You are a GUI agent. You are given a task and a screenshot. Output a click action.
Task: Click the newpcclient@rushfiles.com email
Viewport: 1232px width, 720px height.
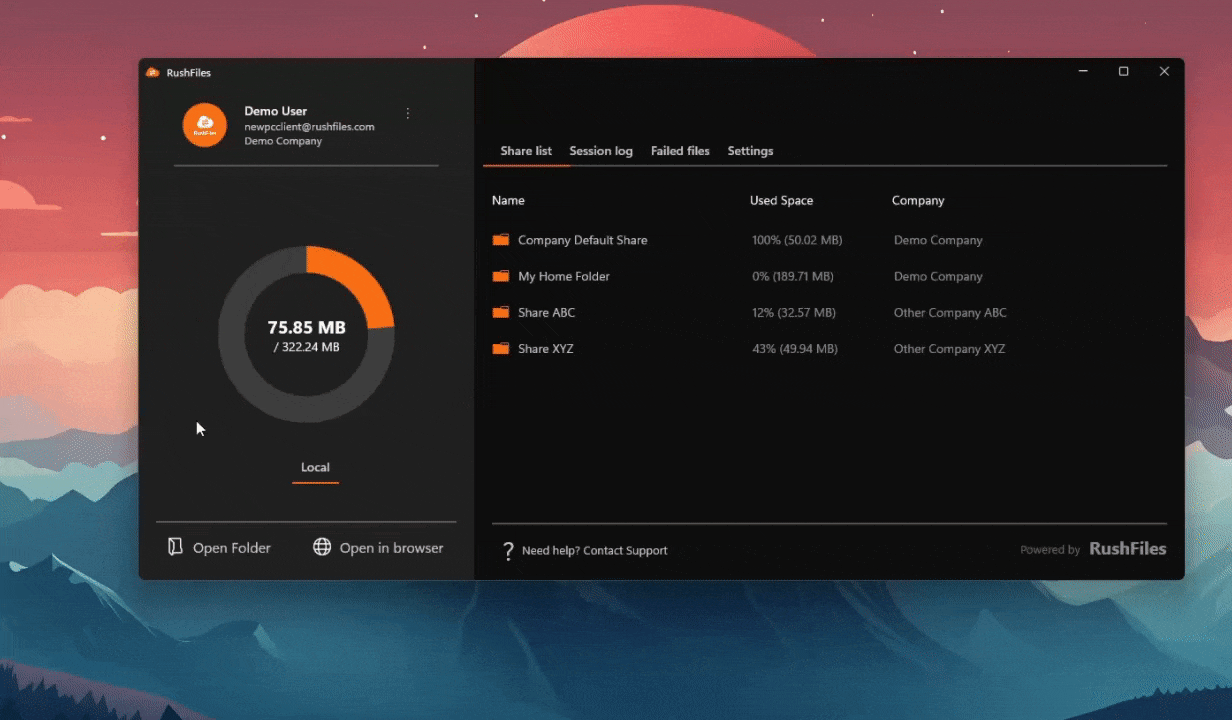[x=309, y=127]
